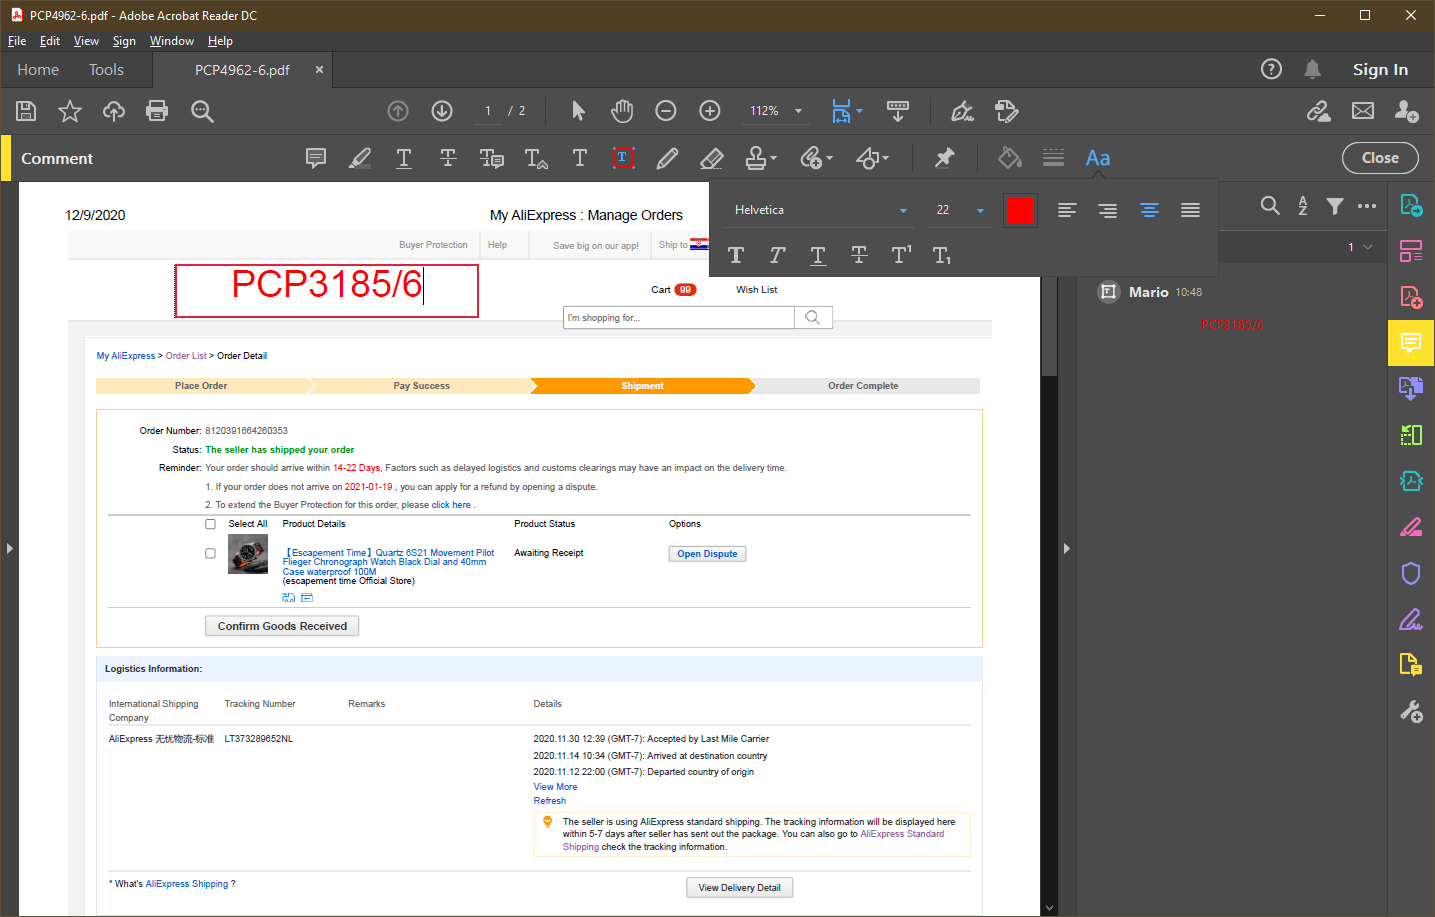Image resolution: width=1435 pixels, height=917 pixels.
Task: Check the watch product row checkbox
Action: (210, 553)
